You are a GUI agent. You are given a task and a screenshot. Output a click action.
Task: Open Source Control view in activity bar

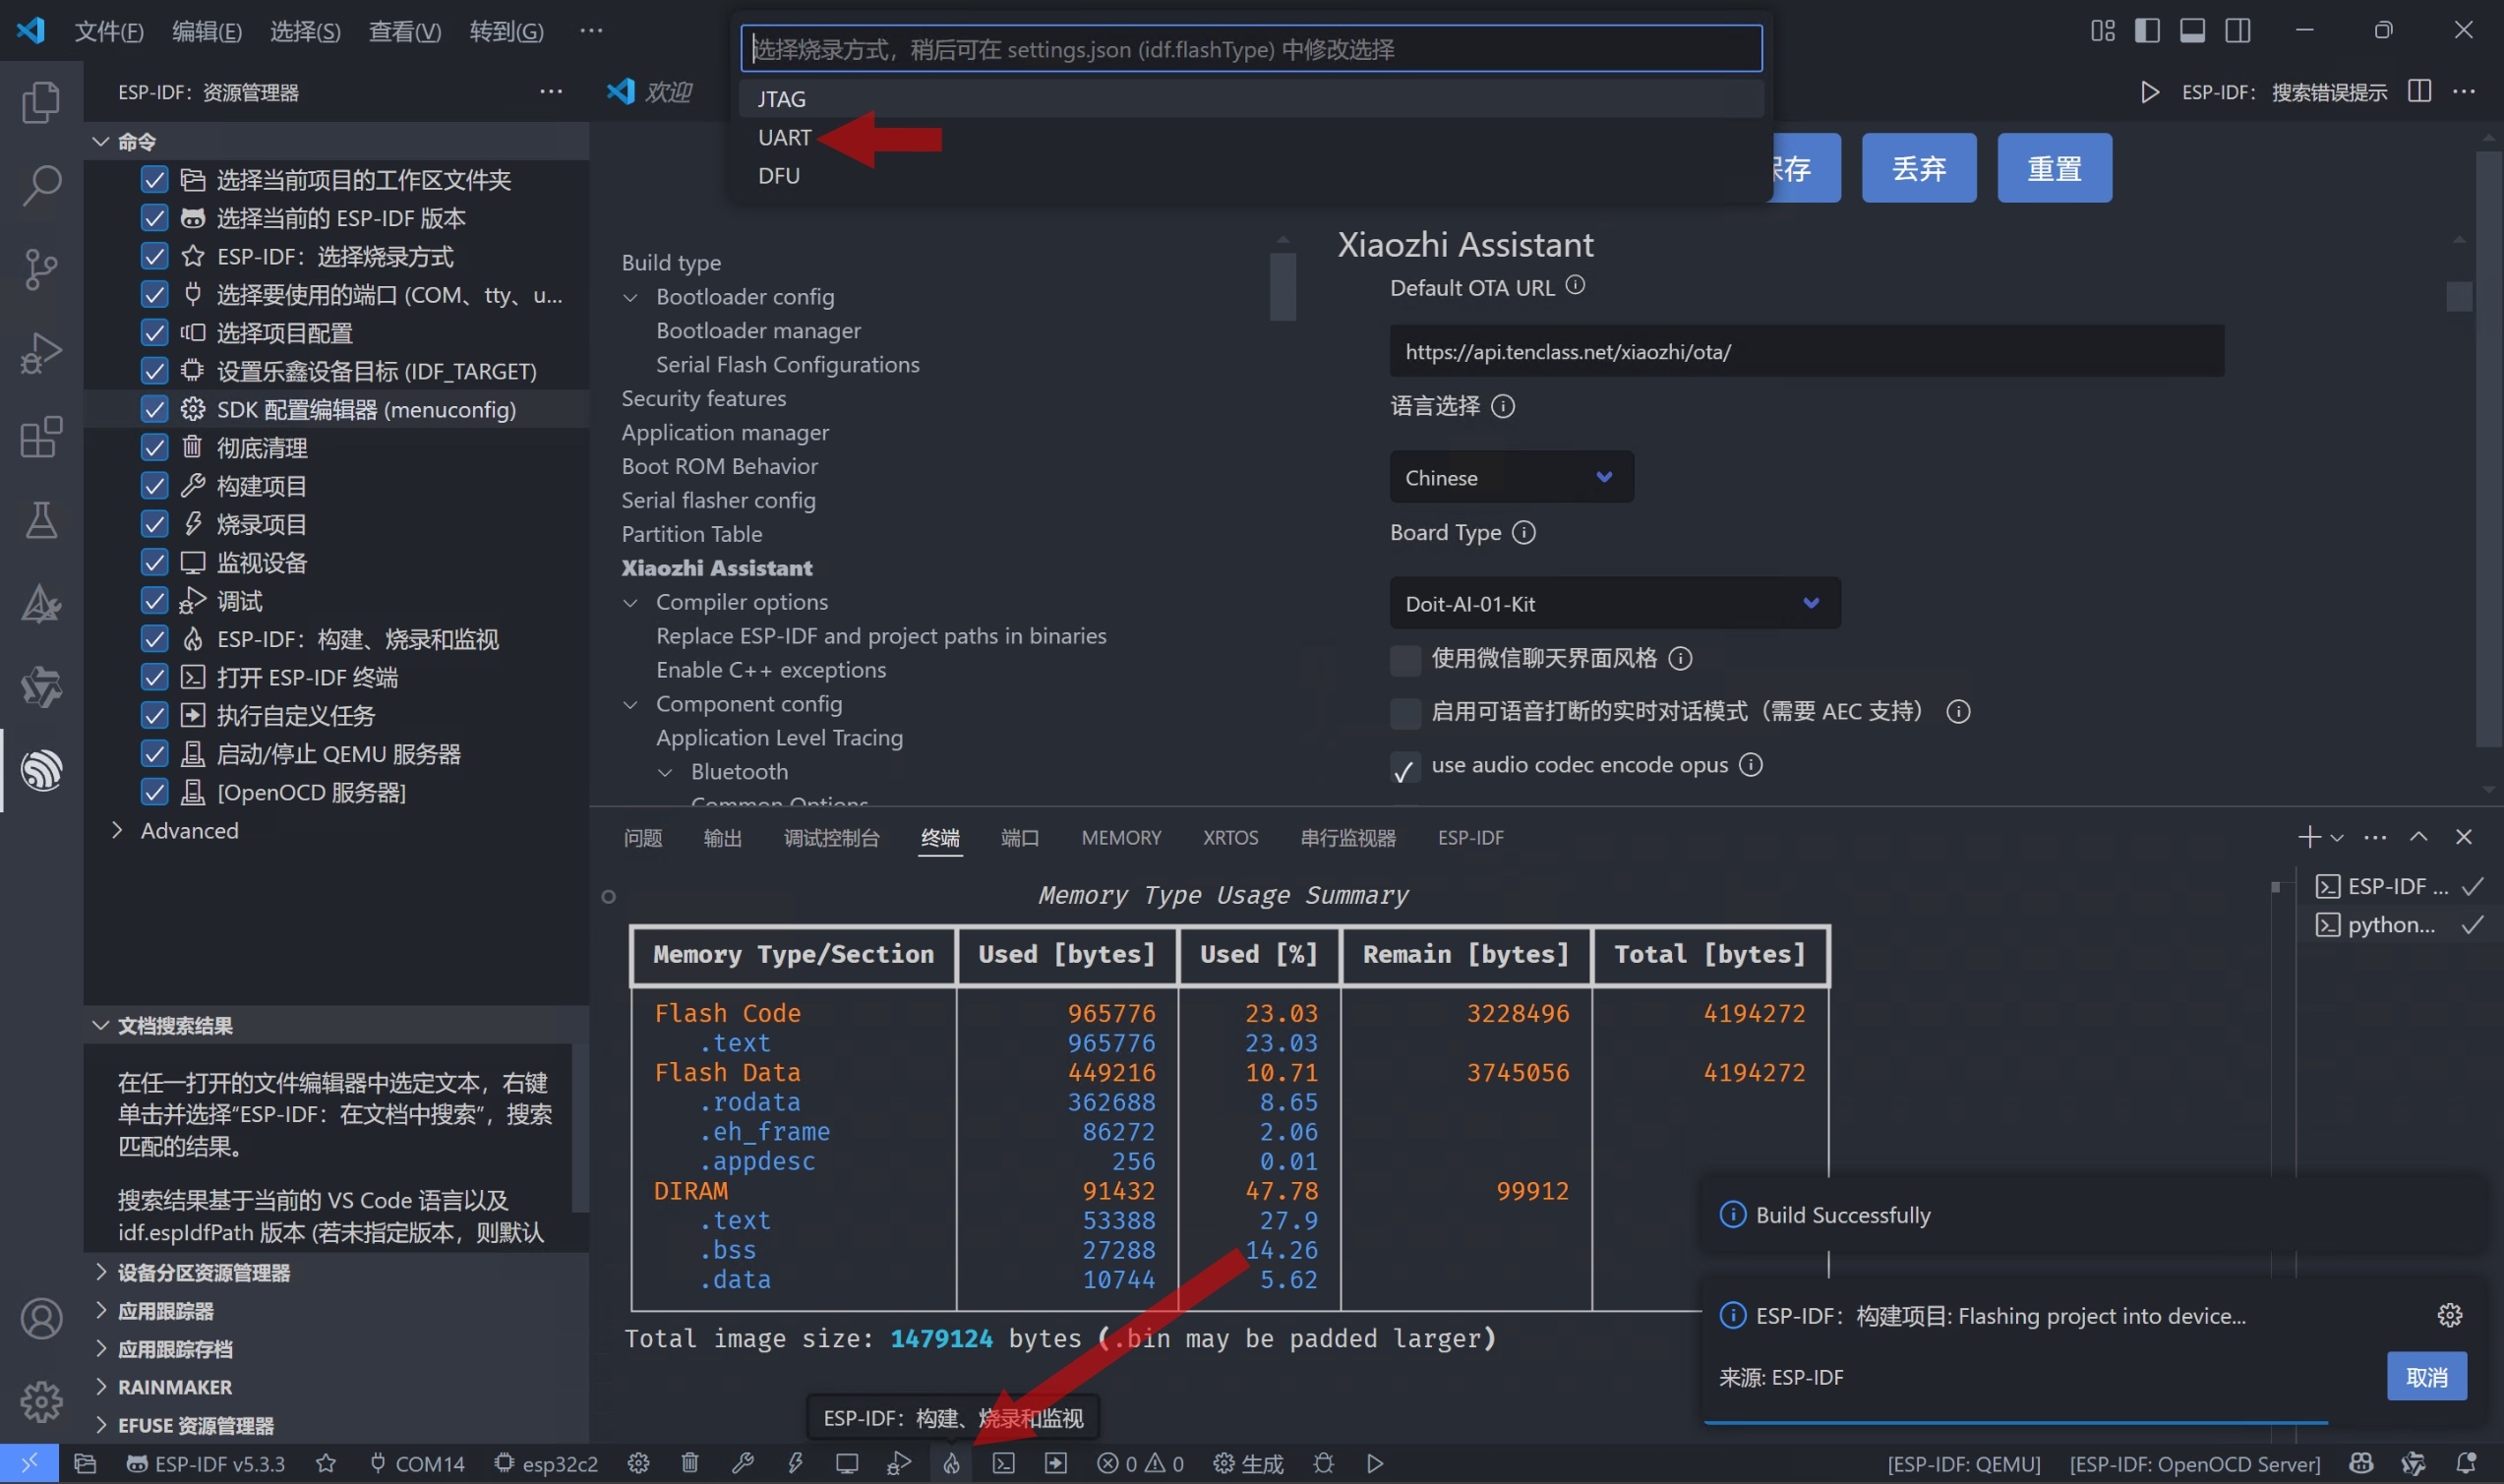[41, 269]
